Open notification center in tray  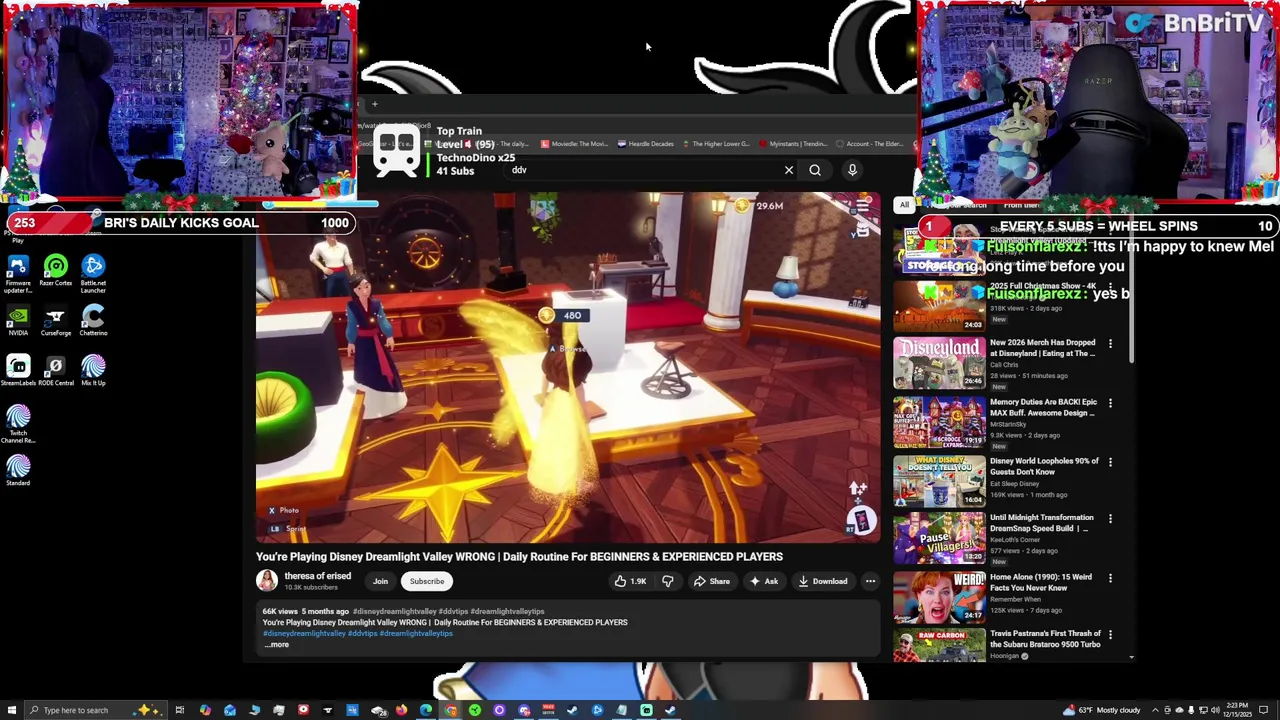pyautogui.click(x=1263, y=710)
